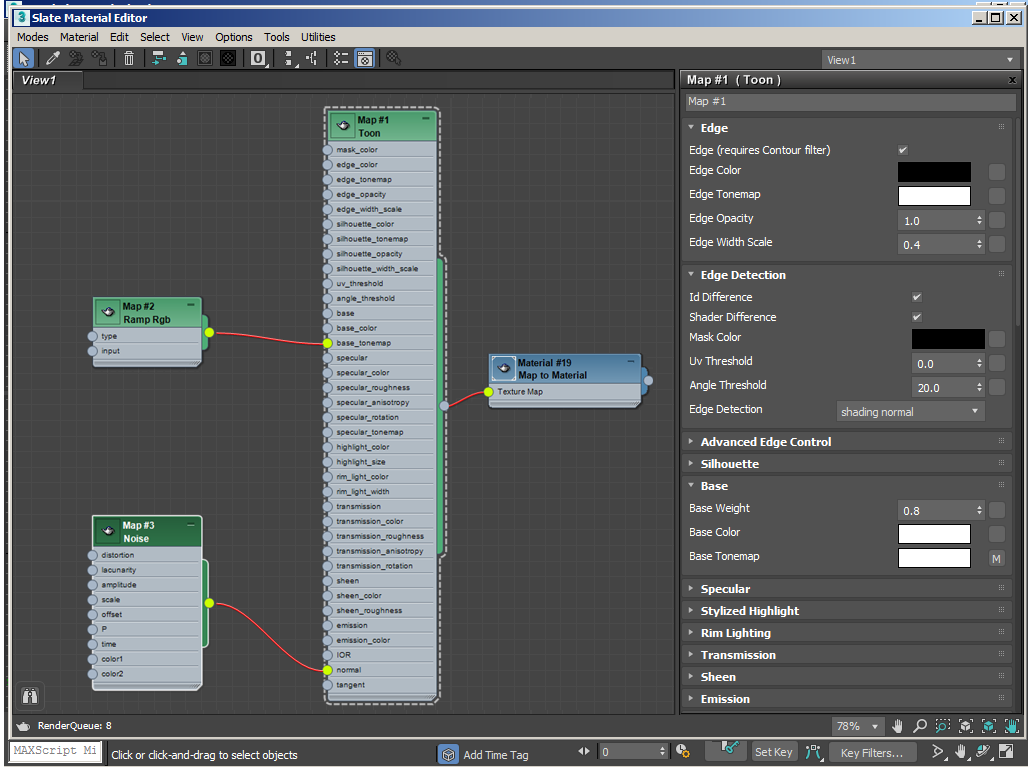Open the Options menu

point(234,37)
